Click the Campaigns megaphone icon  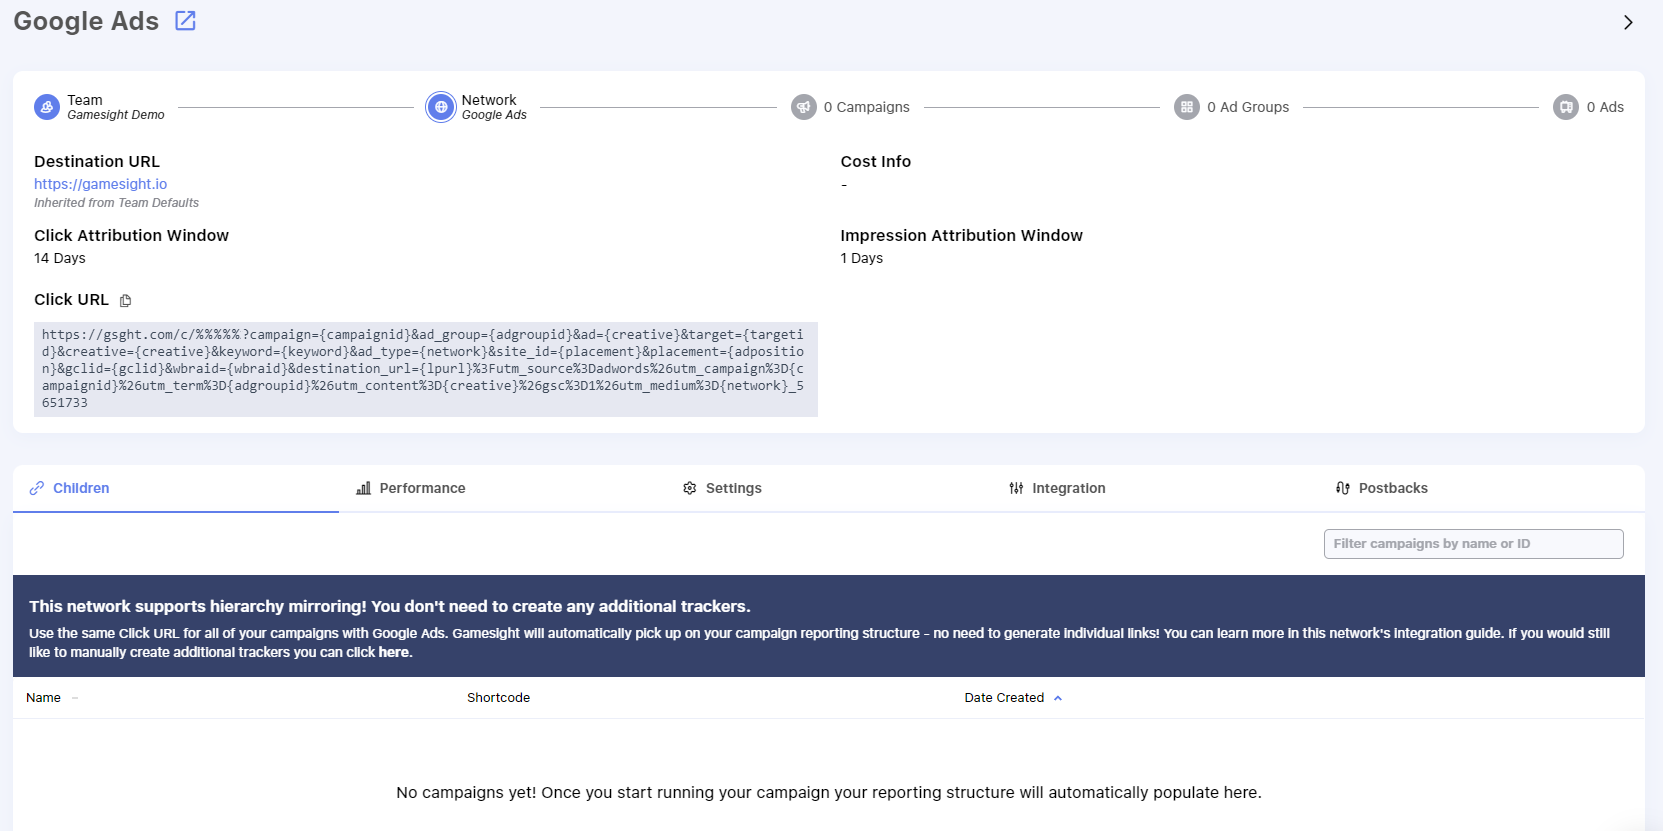804,107
